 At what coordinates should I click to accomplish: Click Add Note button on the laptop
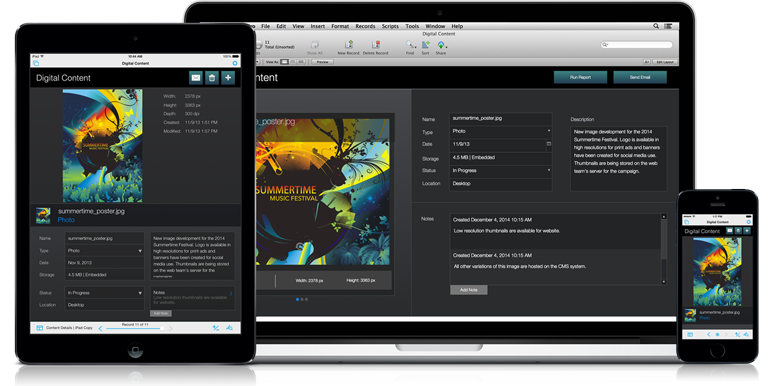point(469,290)
